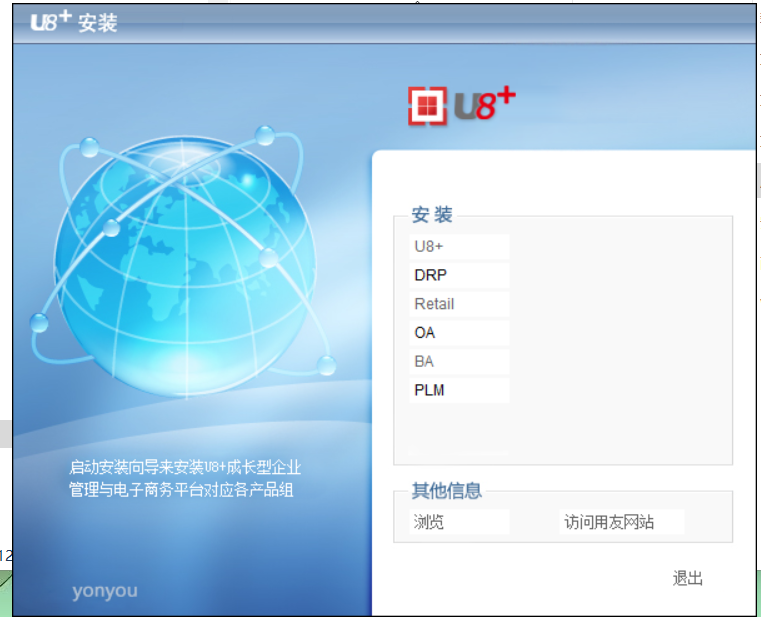This screenshot has height=617, width=761.
Task: Click the 管理与电子商务平台 description line
Action: pyautogui.click(x=181, y=489)
